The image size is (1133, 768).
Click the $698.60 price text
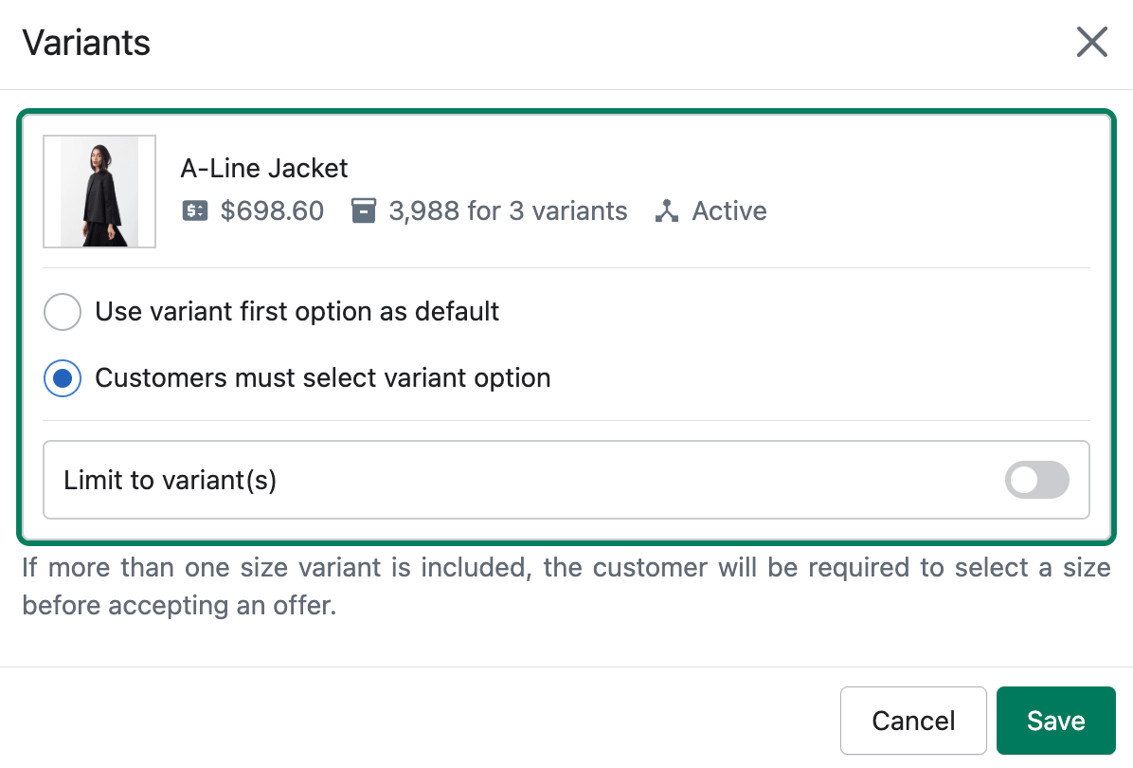click(272, 211)
